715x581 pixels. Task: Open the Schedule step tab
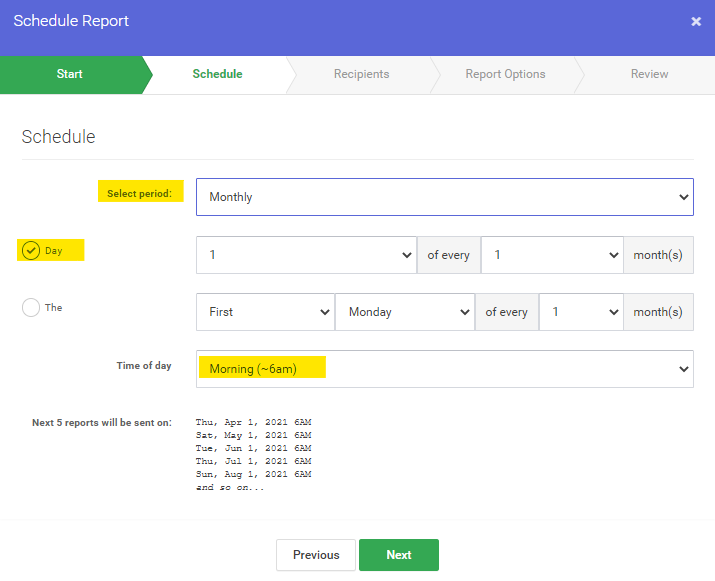tap(217, 74)
